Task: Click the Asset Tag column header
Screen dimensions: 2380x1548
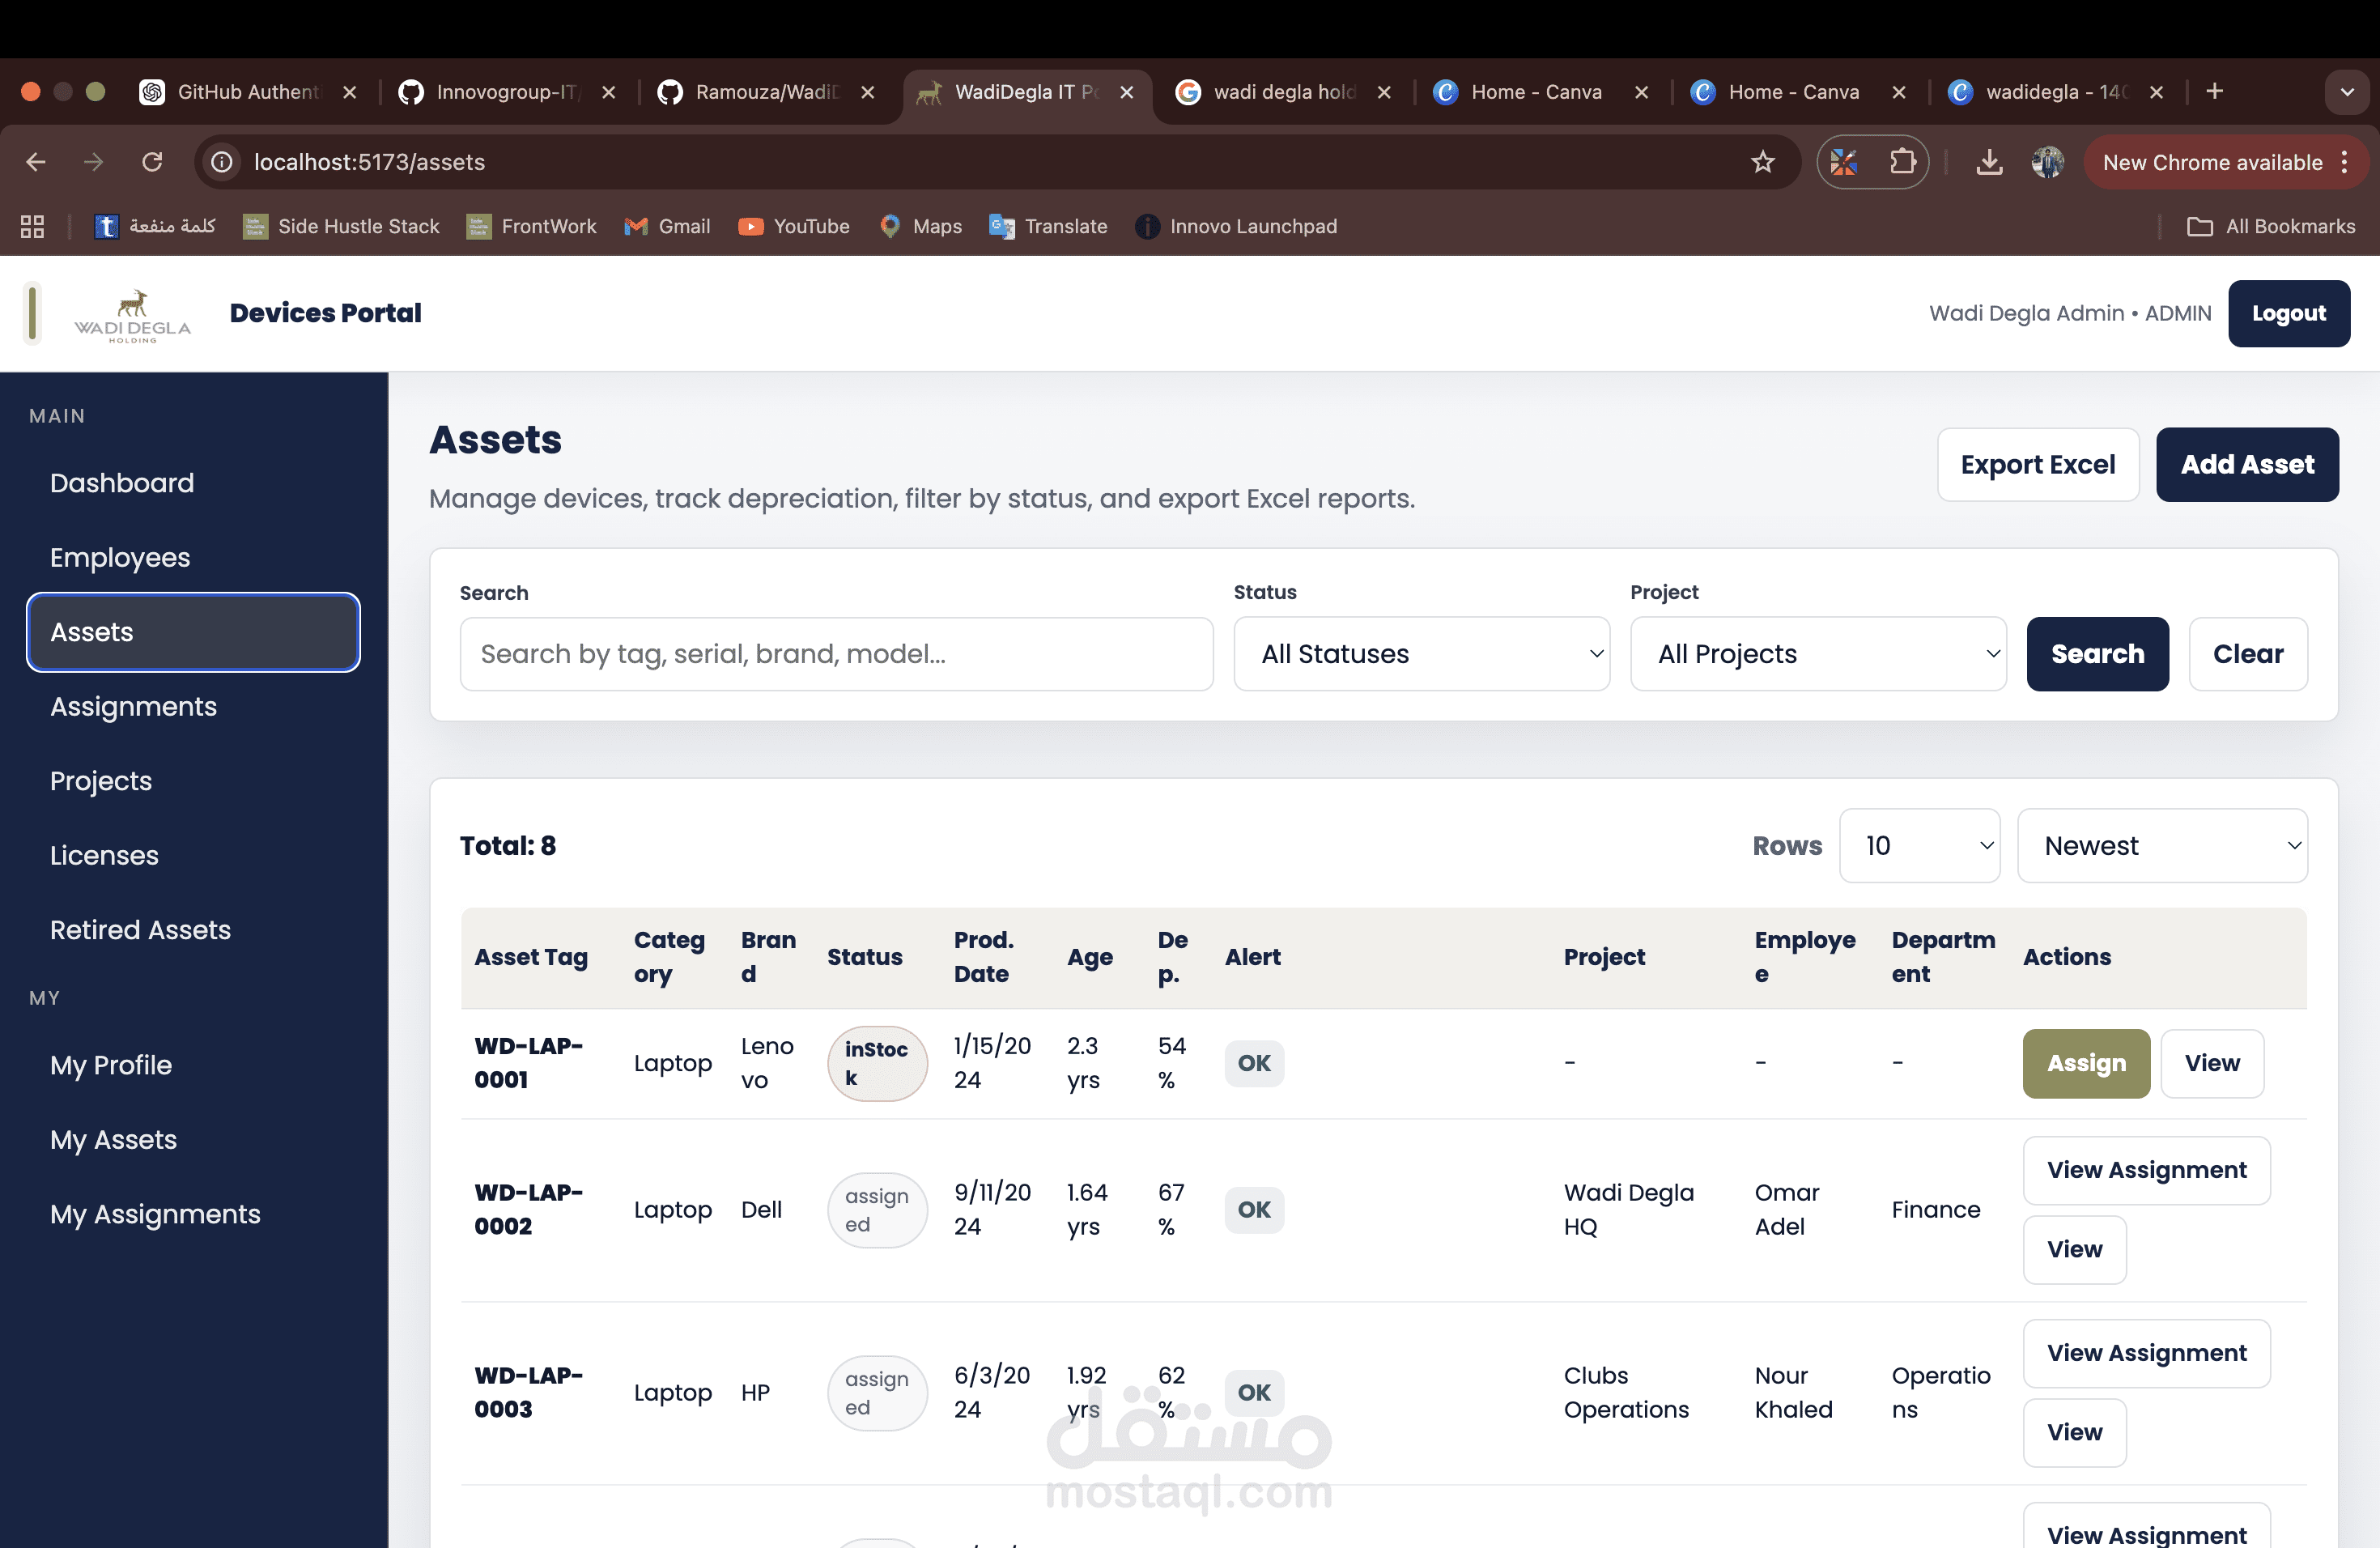Action: pyautogui.click(x=530, y=957)
